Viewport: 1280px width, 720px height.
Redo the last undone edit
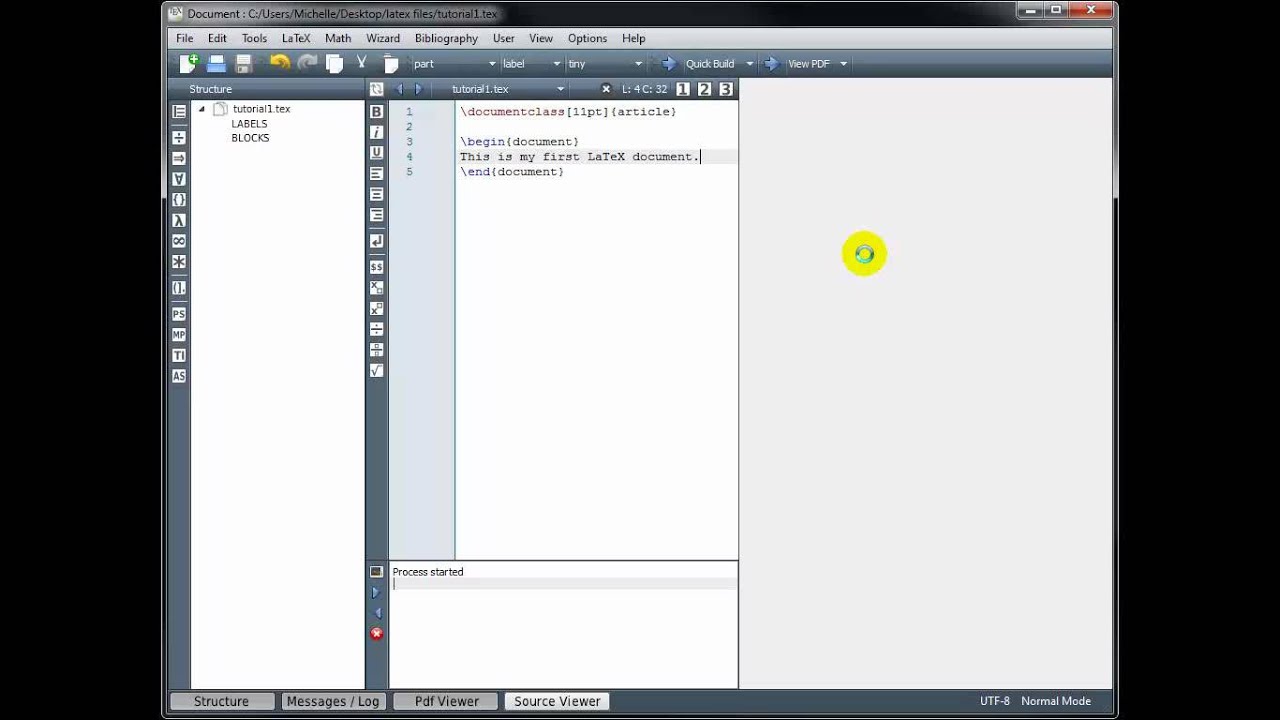(x=307, y=63)
